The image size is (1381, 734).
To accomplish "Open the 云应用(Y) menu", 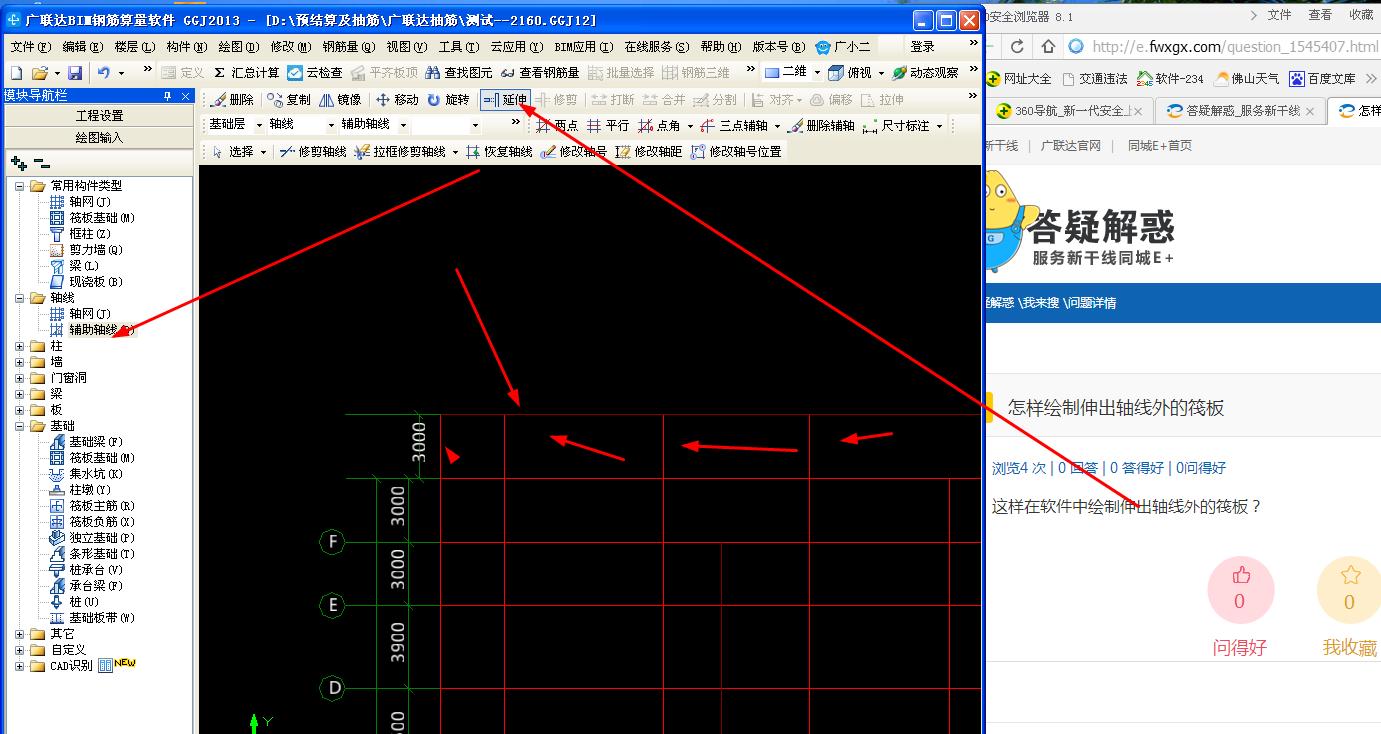I will (x=517, y=47).
